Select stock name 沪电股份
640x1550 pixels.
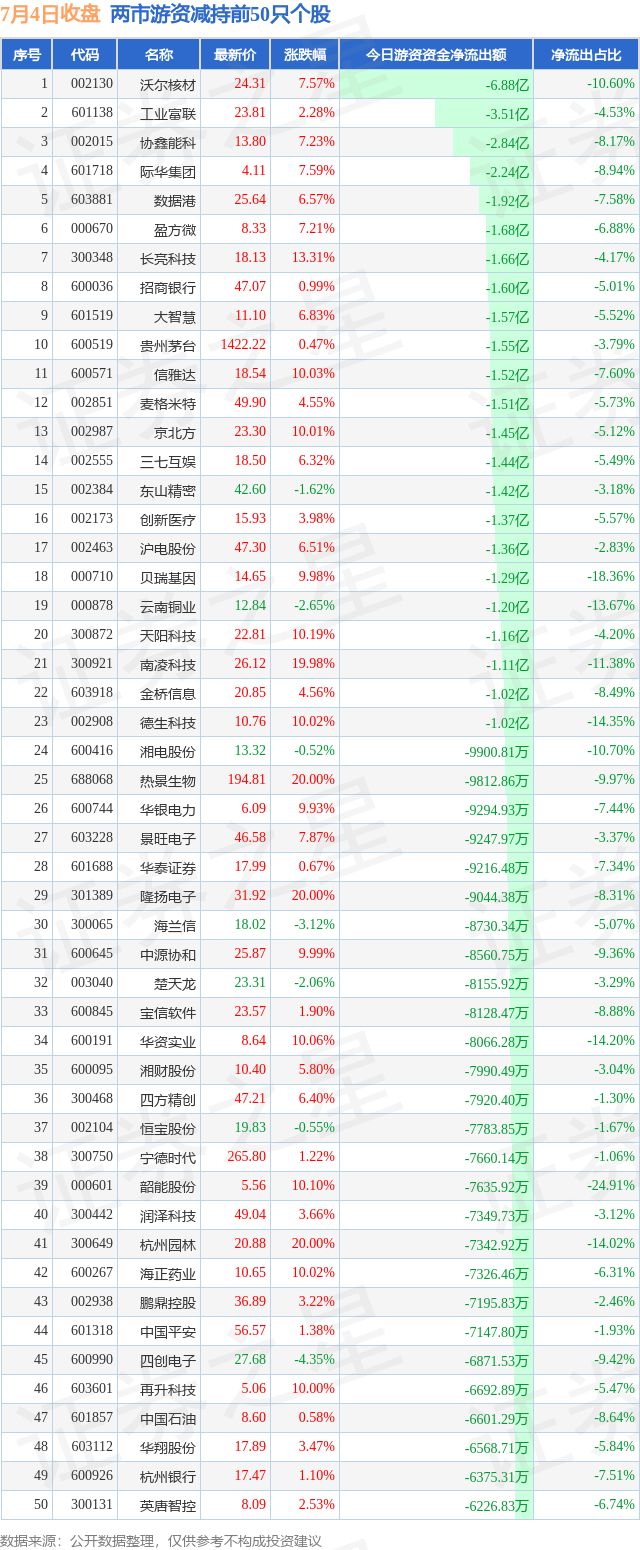click(168, 548)
